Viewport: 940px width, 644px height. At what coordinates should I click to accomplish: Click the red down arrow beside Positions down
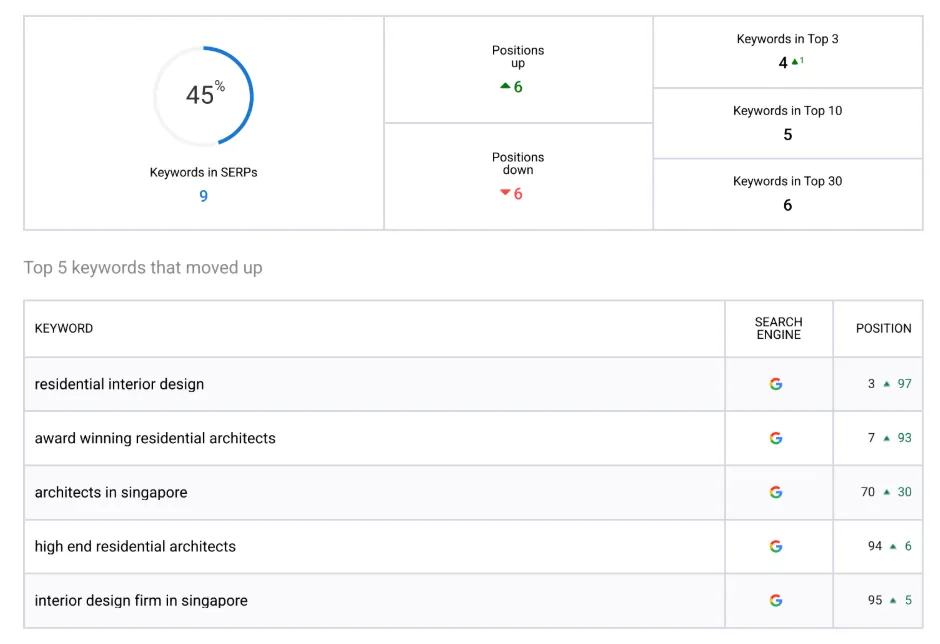pos(504,193)
